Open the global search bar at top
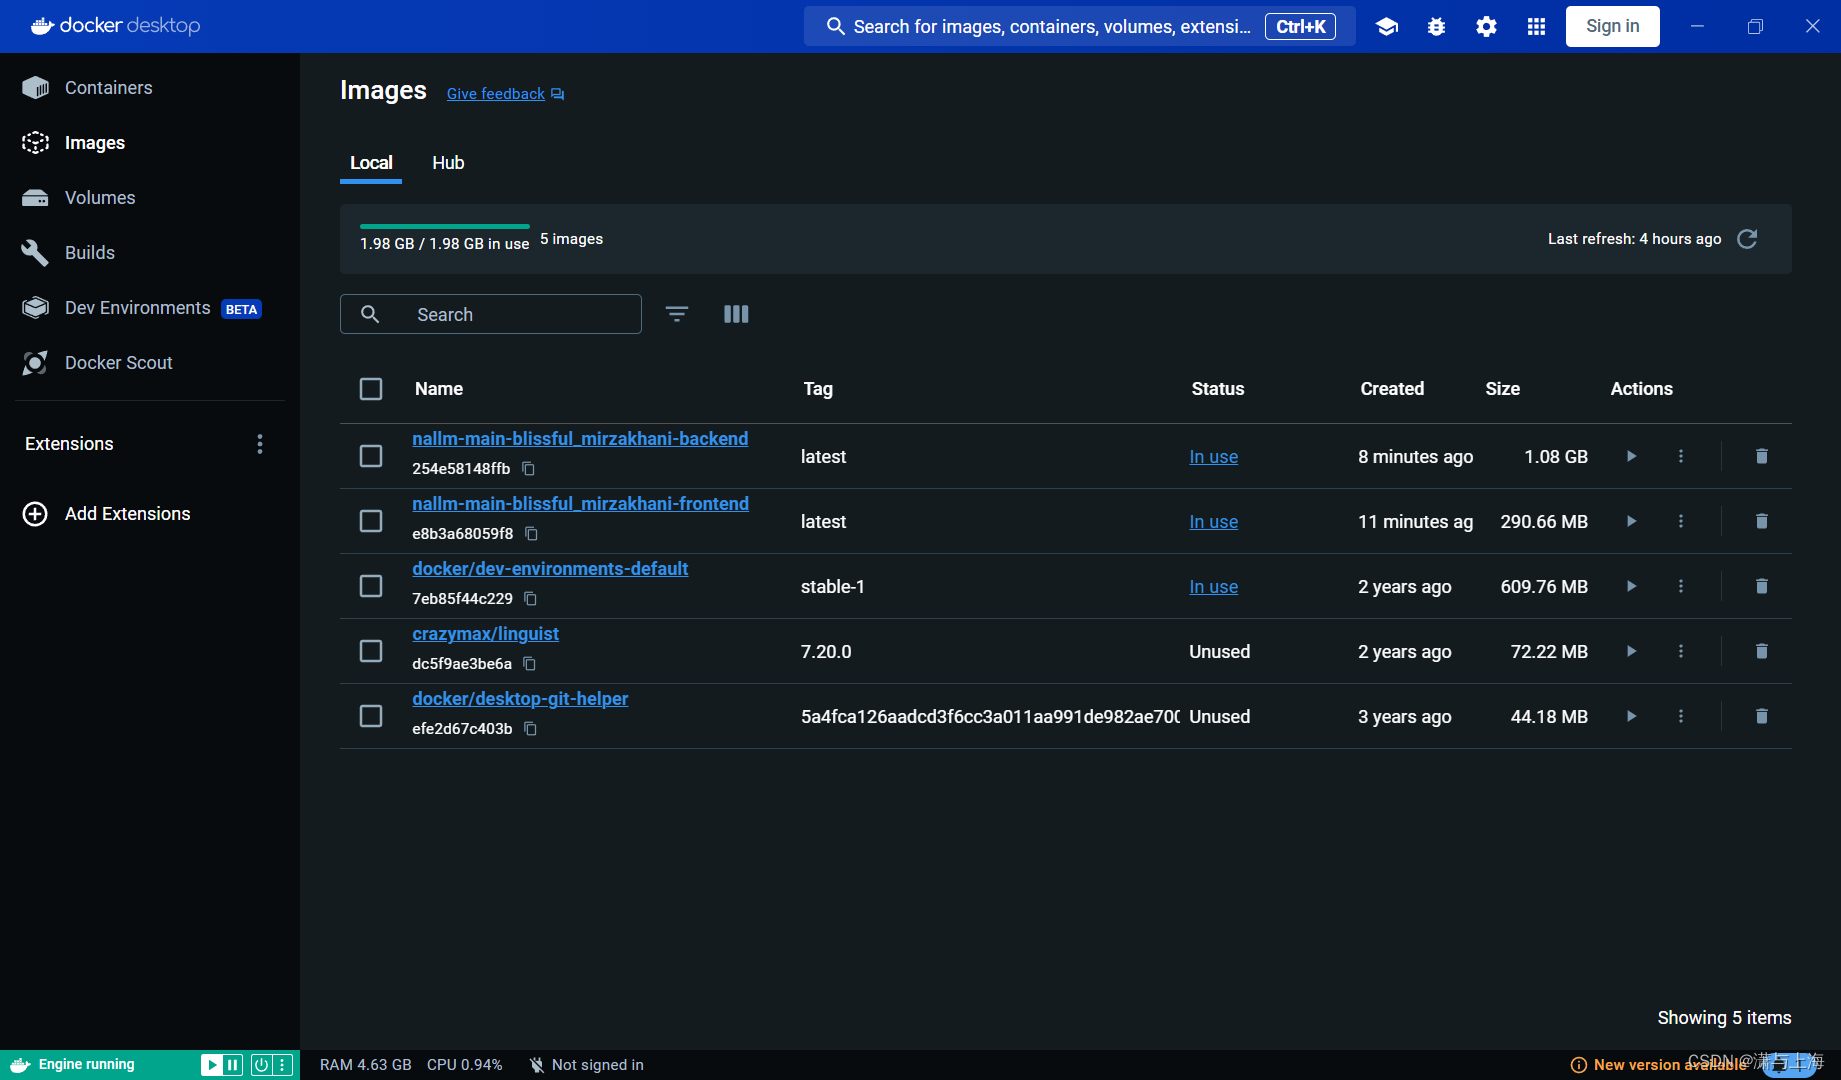This screenshot has height=1080, width=1841. [x=1080, y=27]
